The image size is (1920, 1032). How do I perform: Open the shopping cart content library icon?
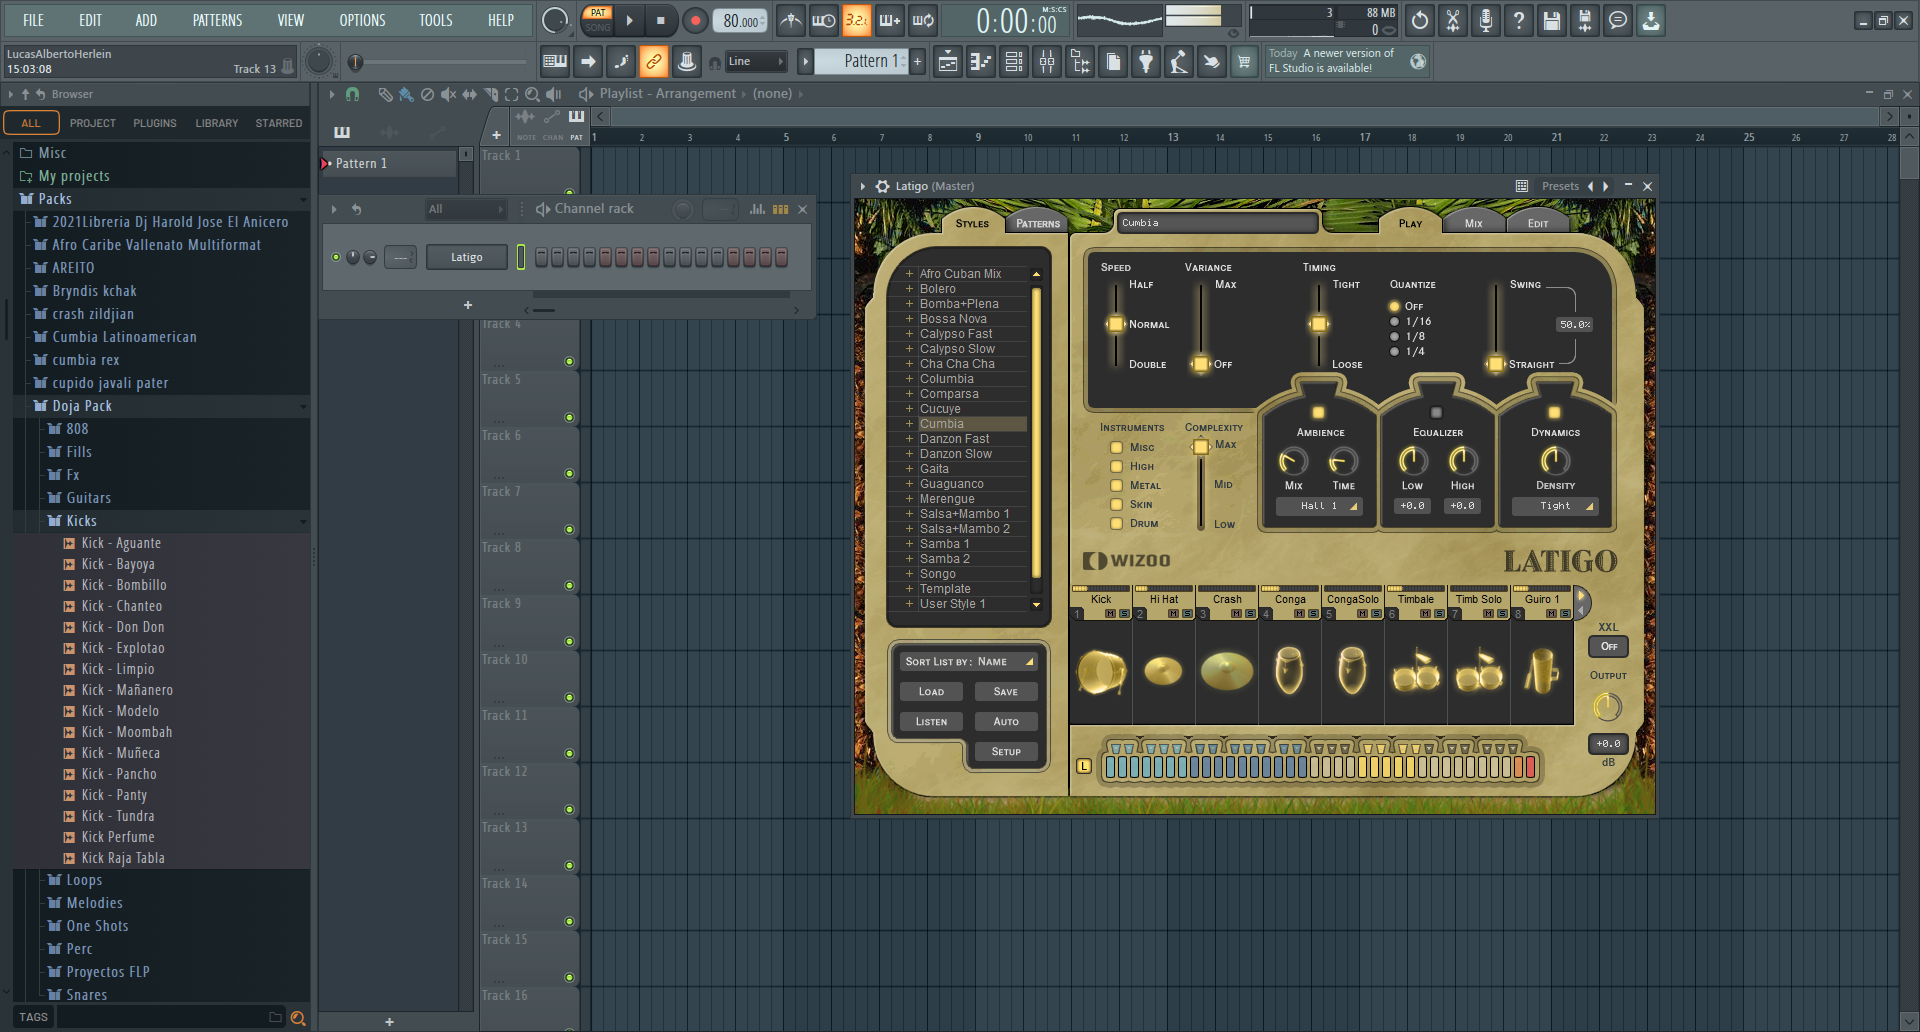click(1244, 62)
